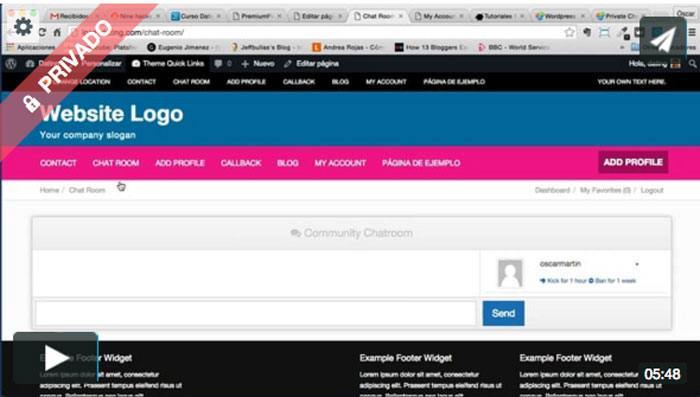
Task: Open the BBC World Service bookmark
Action: tap(514, 47)
